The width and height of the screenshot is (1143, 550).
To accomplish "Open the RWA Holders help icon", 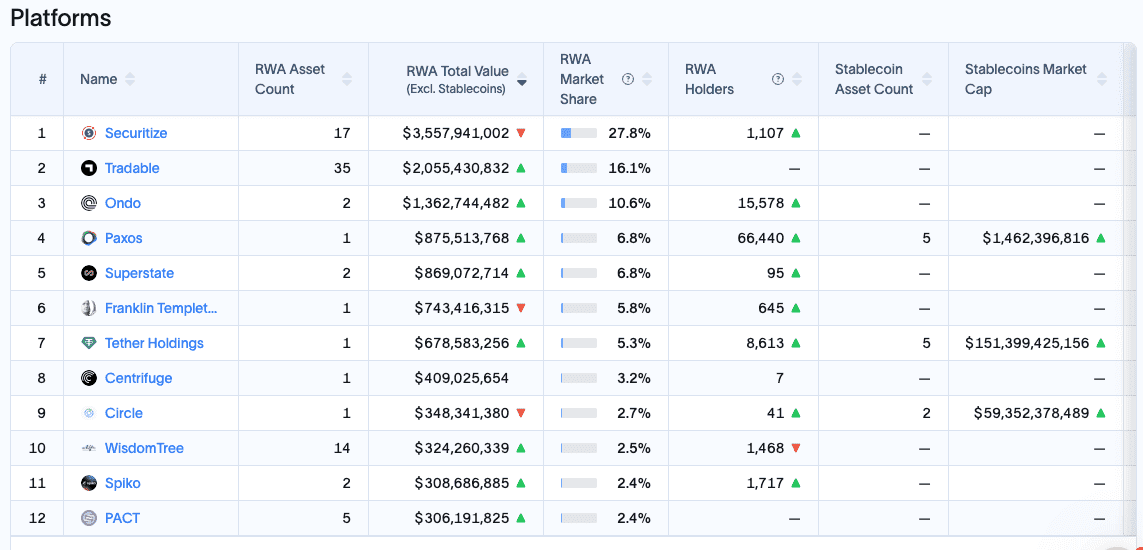I will [778, 79].
